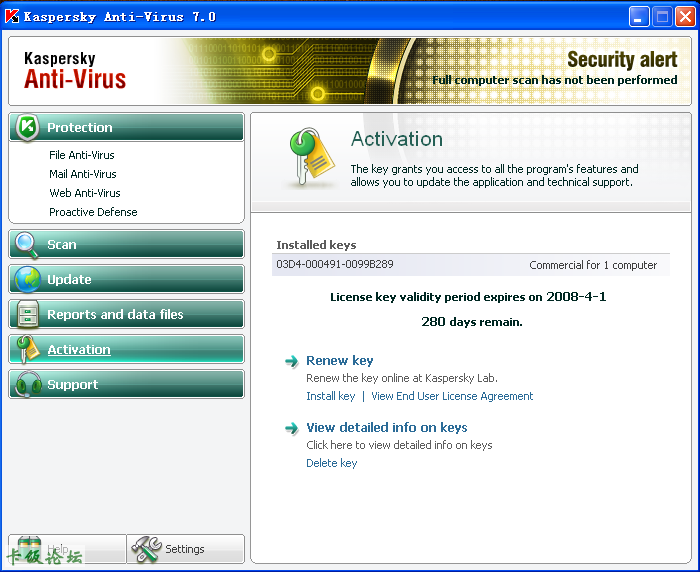Open Reports and data files section
Image resolution: width=700 pixels, height=572 pixels.
pyautogui.click(x=126, y=314)
